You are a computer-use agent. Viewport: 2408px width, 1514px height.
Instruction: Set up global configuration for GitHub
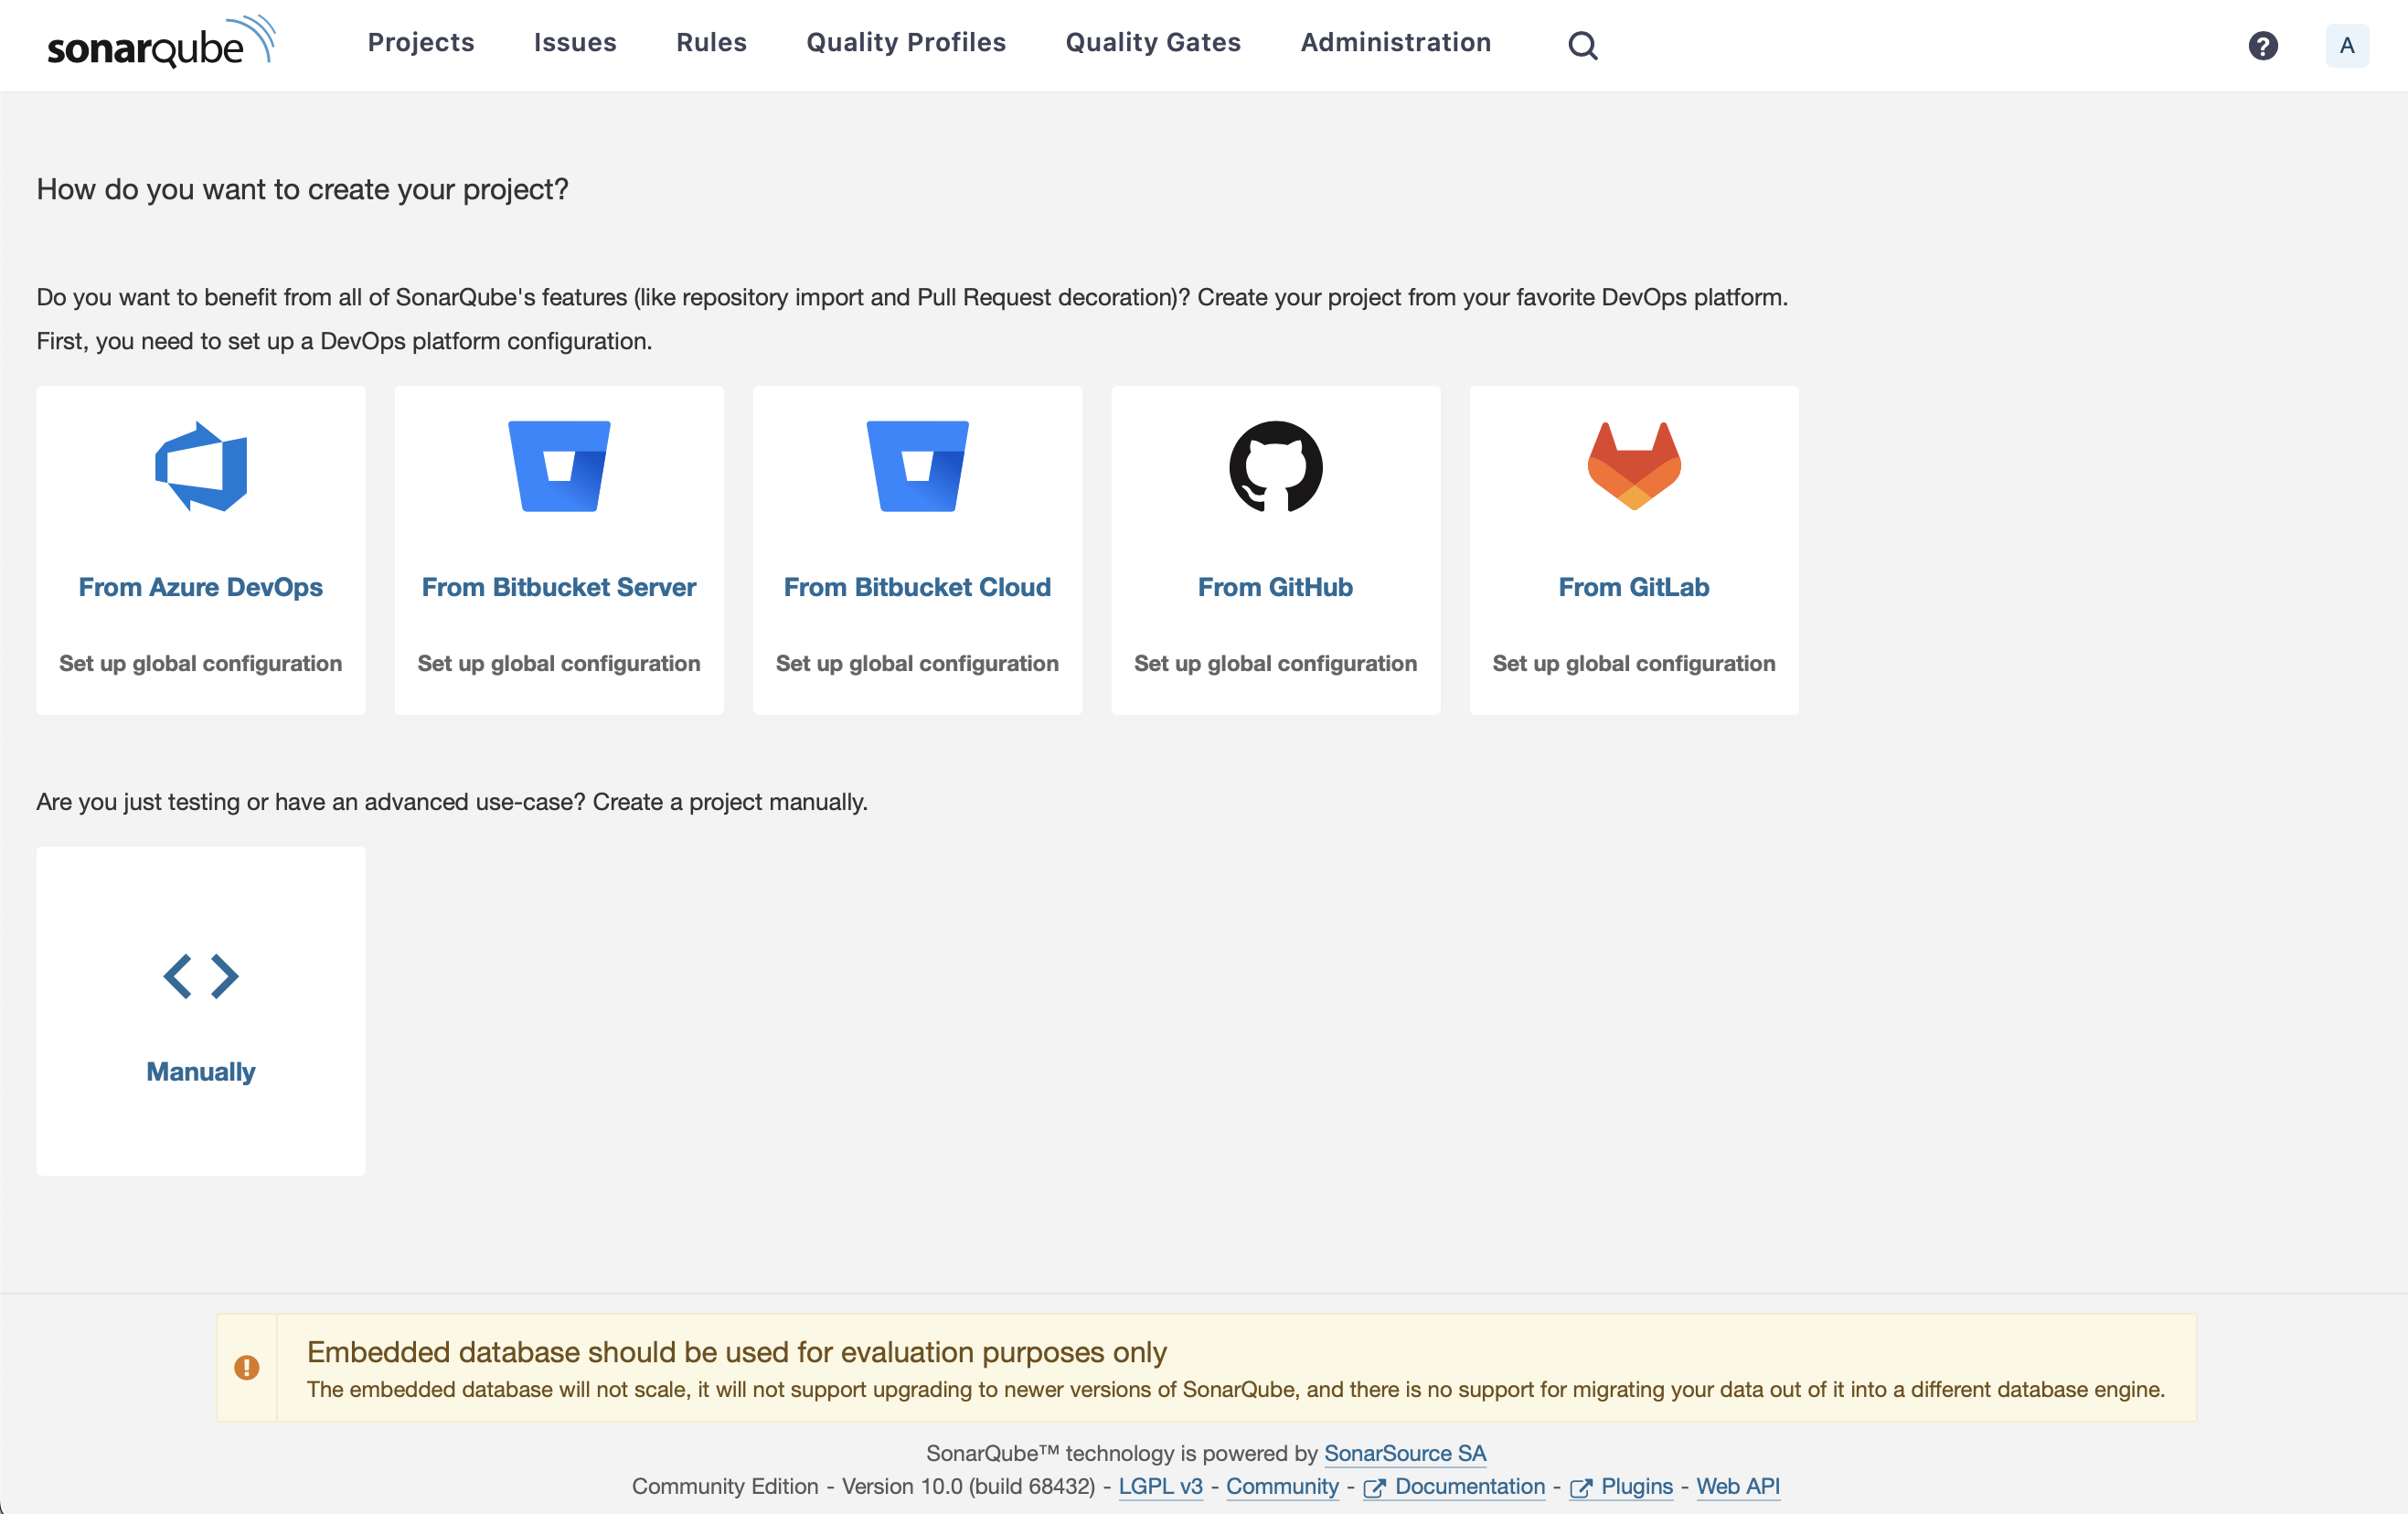coord(1275,663)
